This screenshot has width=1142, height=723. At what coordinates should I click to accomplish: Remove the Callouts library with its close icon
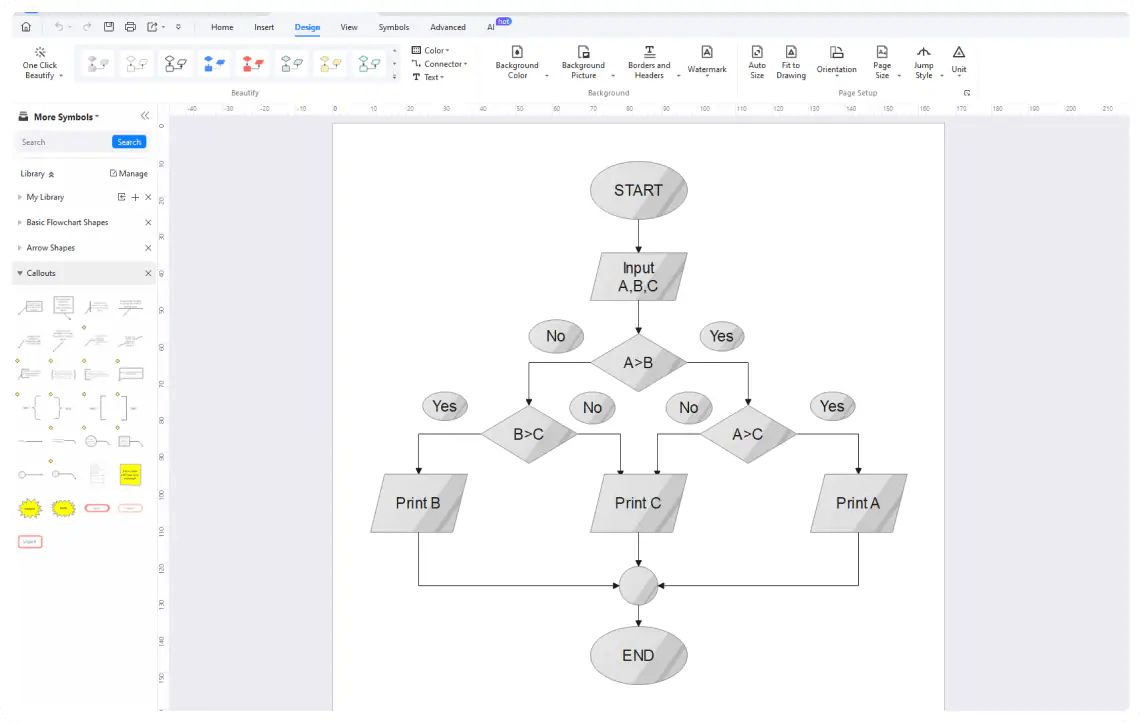[148, 272]
